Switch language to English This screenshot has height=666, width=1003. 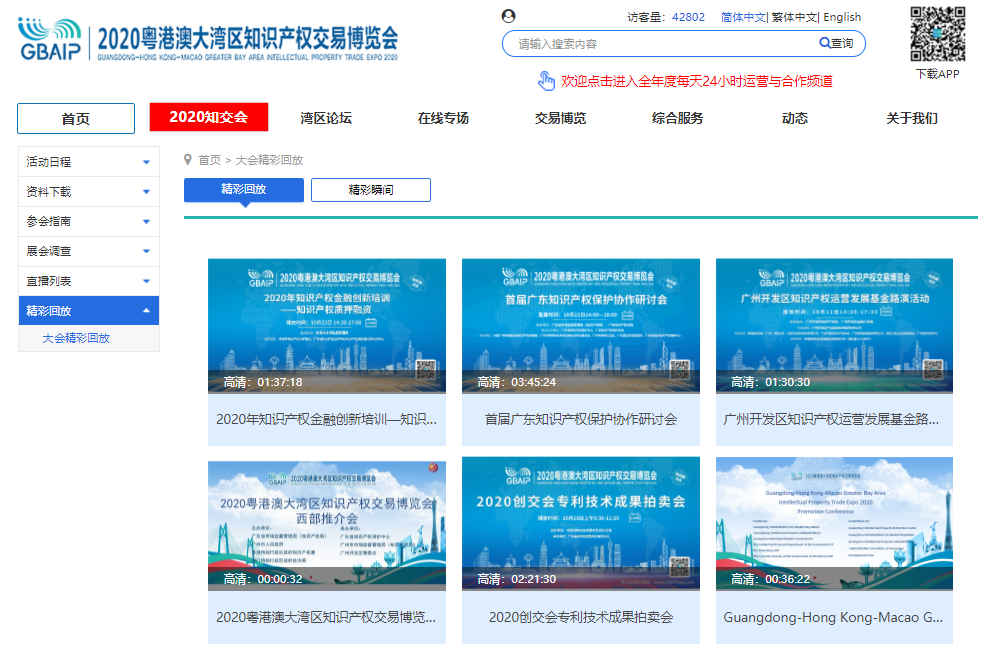click(842, 17)
